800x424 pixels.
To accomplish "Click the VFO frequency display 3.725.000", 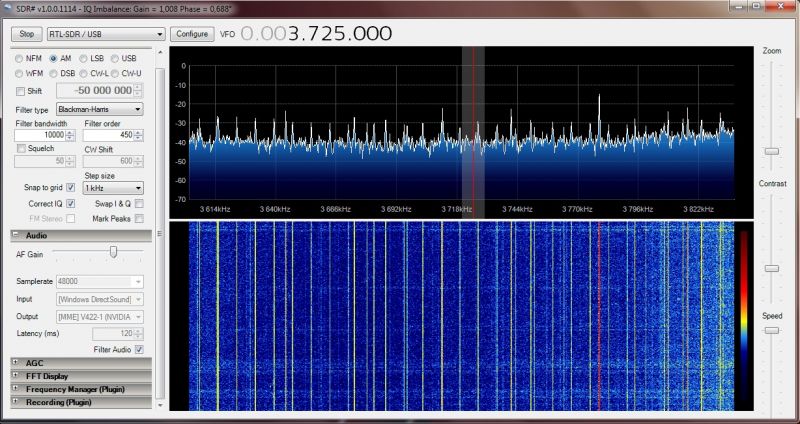I will pos(316,34).
